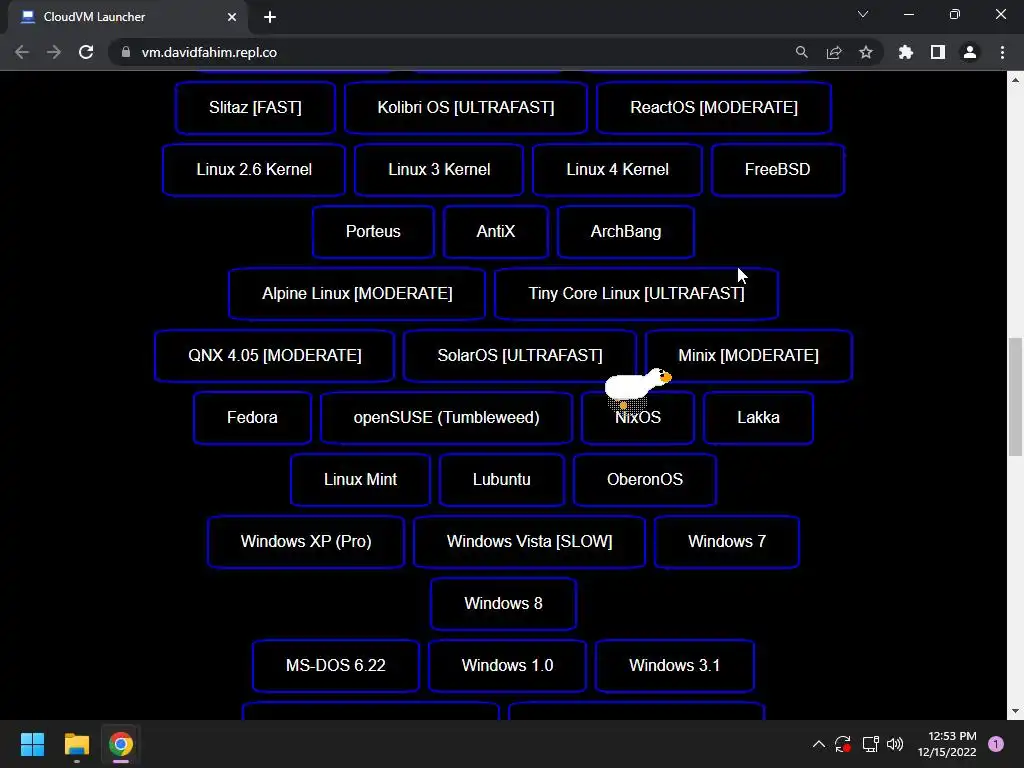Screen dimensions: 1024x768
Task: Launch OberonOS
Action: coord(645,480)
